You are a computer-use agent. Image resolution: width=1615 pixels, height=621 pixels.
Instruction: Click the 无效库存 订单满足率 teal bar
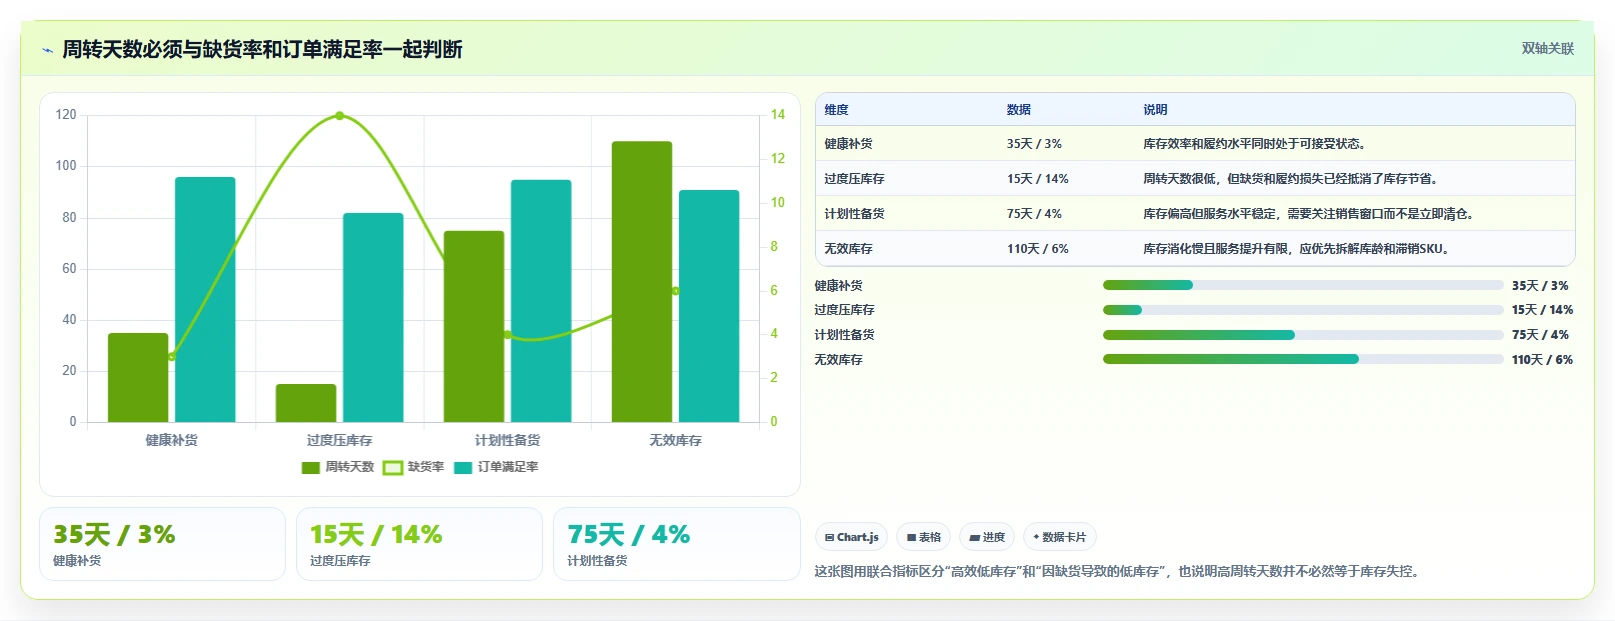coord(709,306)
